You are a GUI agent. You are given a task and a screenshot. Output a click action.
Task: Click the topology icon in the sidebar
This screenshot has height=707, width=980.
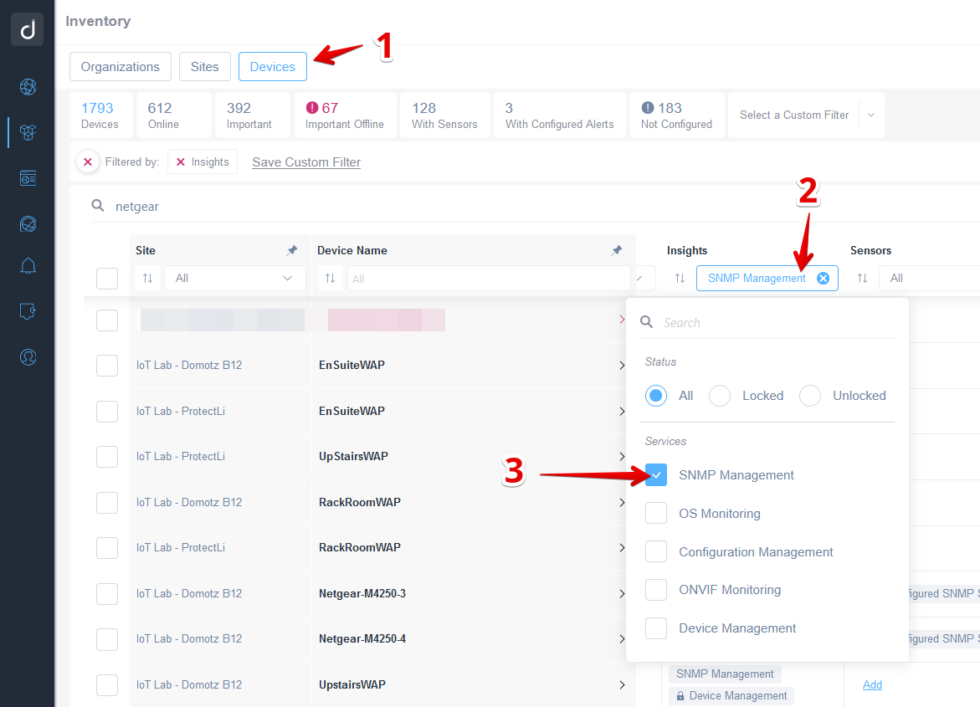point(27,223)
